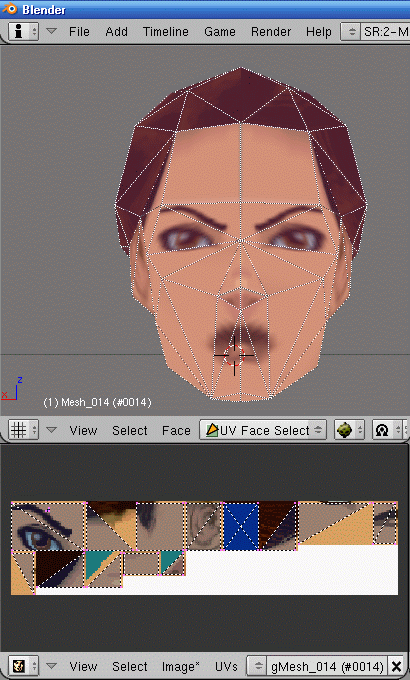Open the SR:2 screen selector dropdown
Viewport: 410px width, 680px height.
tap(375, 32)
